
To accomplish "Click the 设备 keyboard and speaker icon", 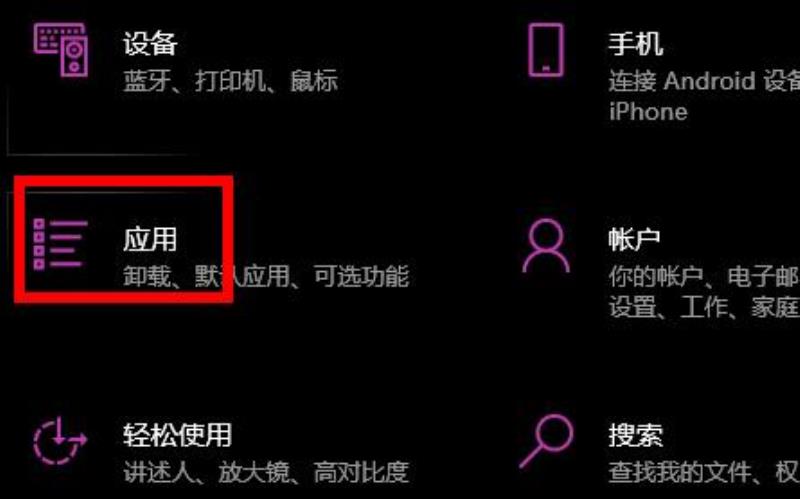I will (61, 49).
